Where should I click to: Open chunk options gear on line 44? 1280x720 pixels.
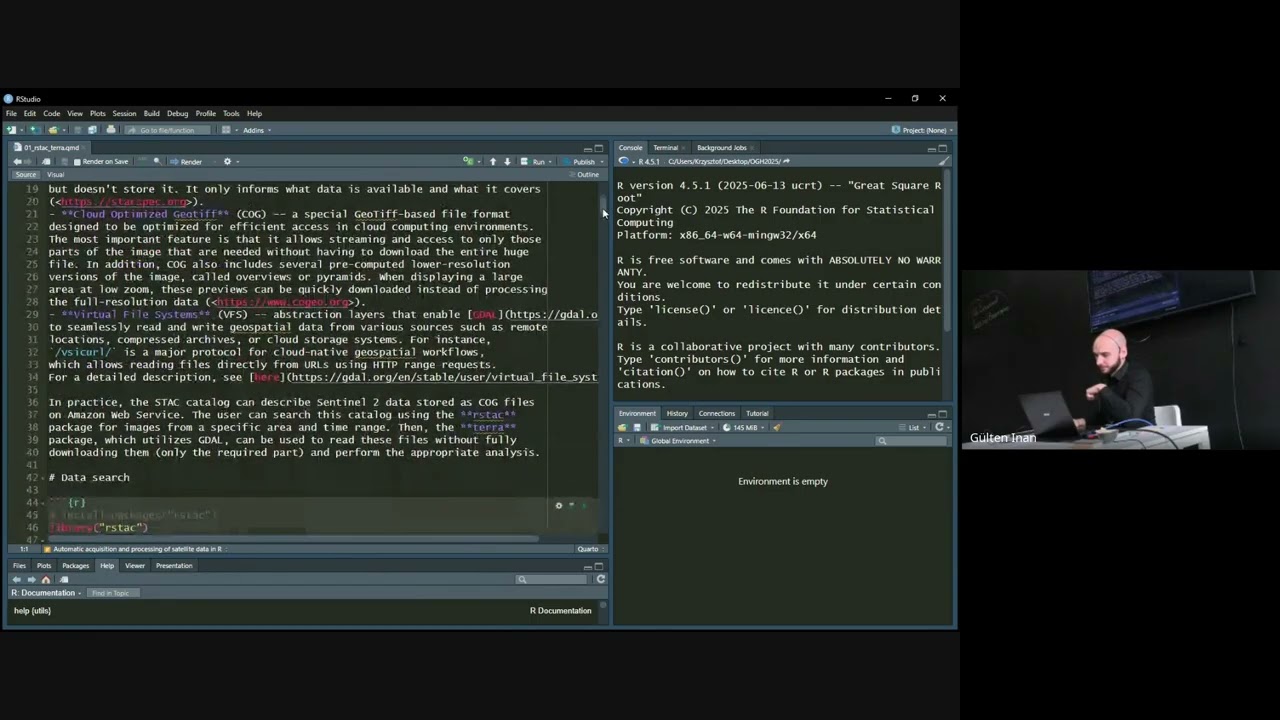click(x=559, y=505)
